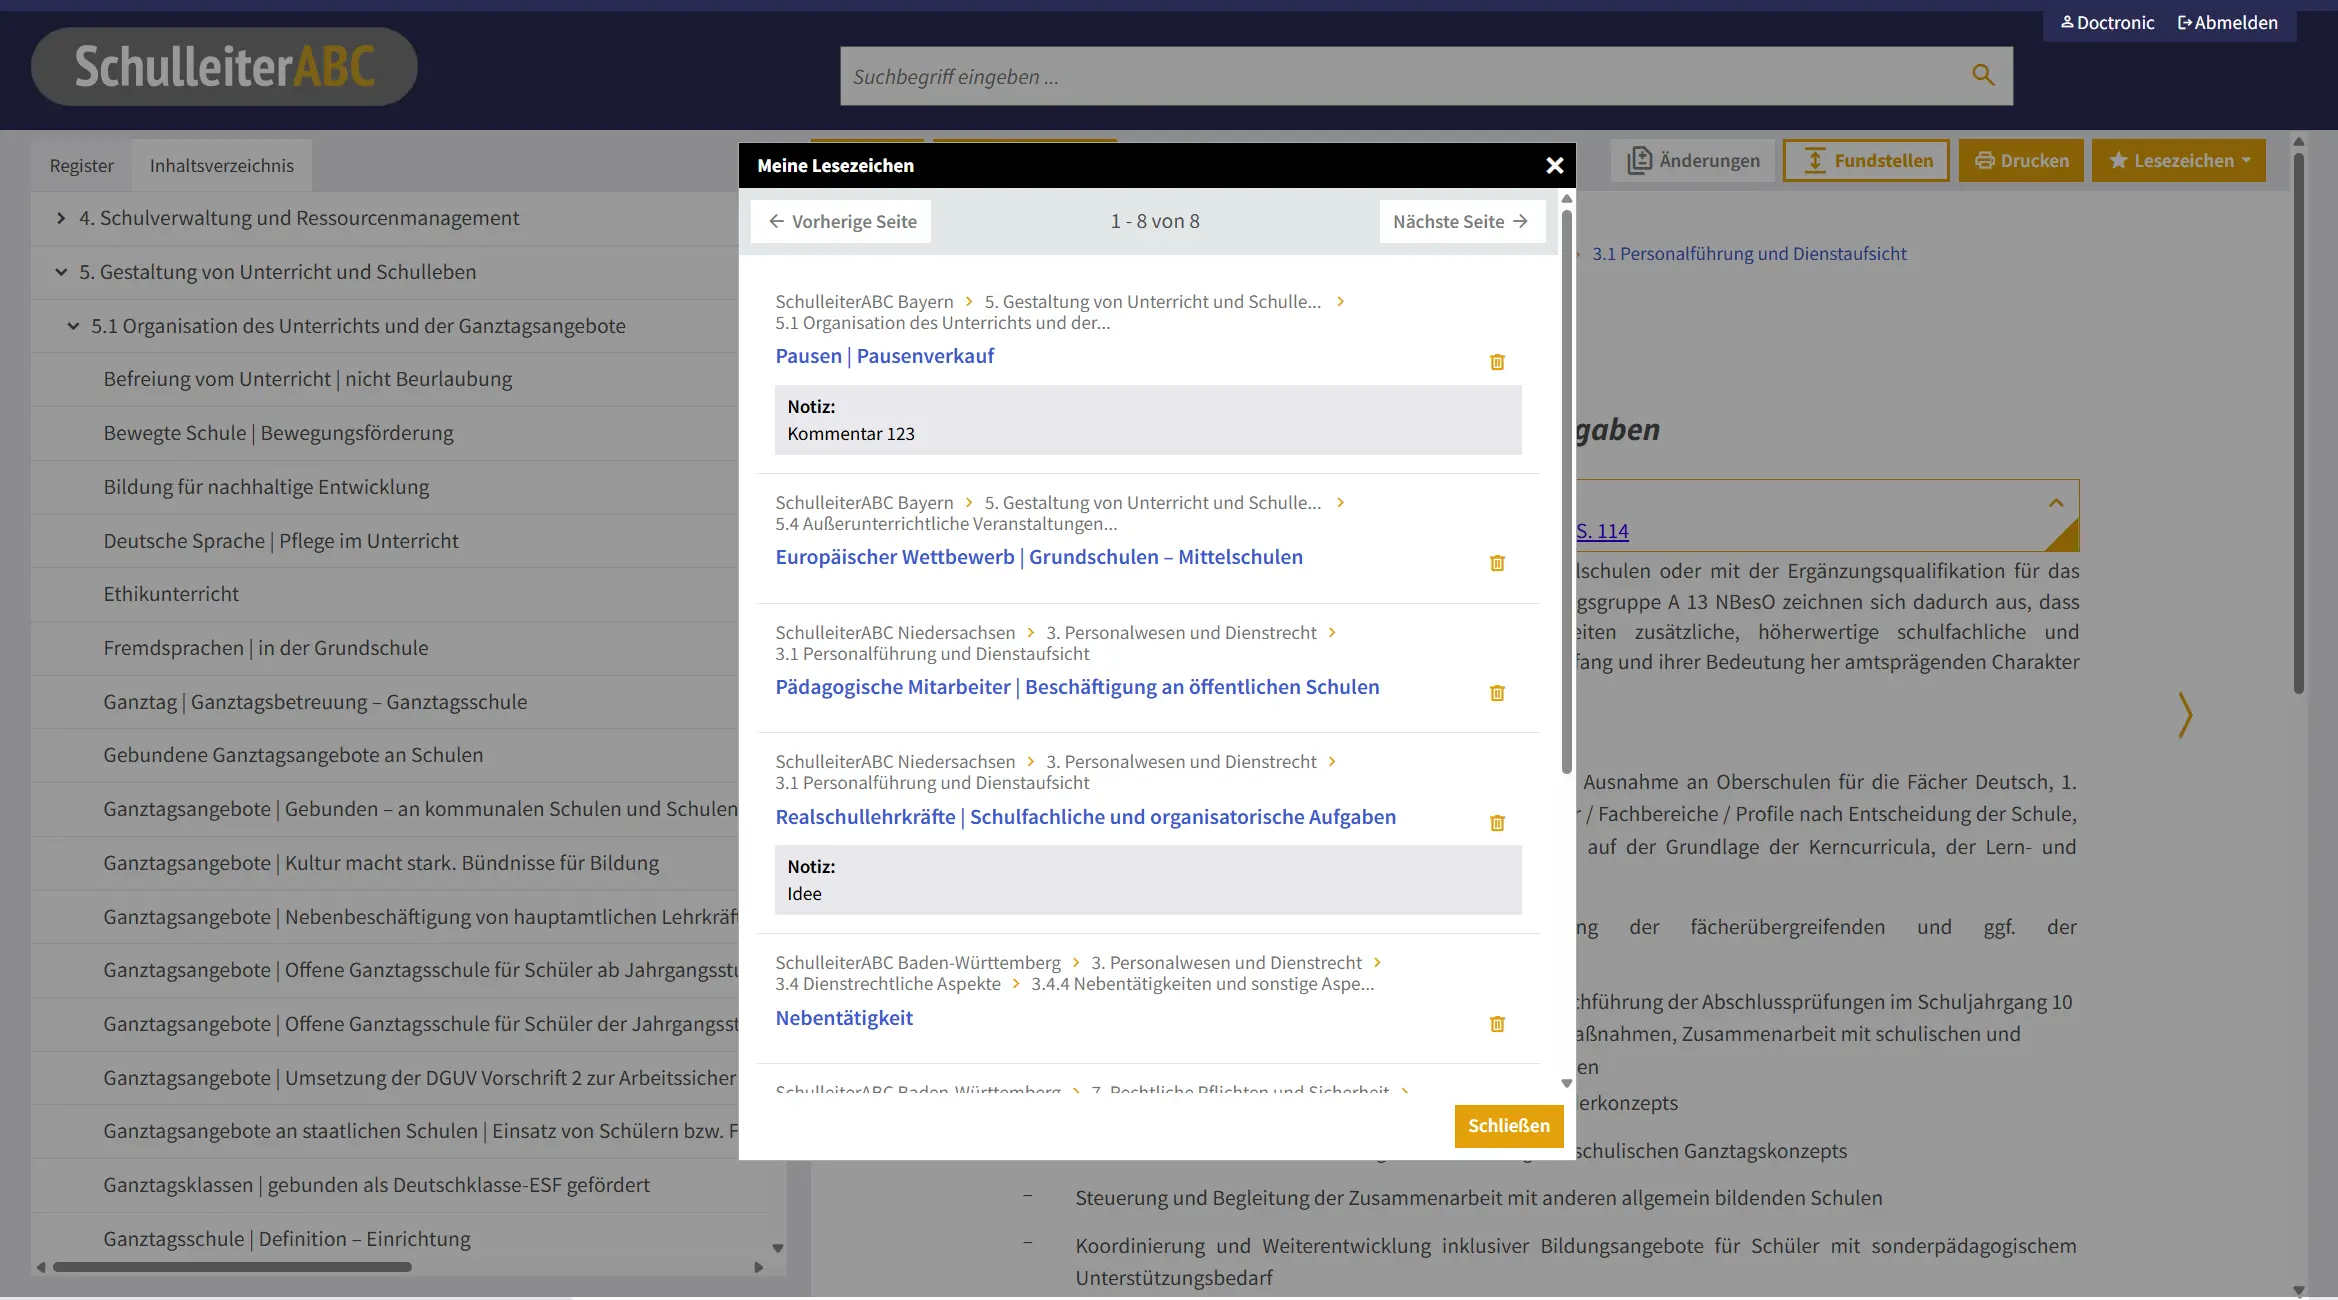Click the Nächste Seite button
This screenshot has width=2338, height=1300.
click(1462, 222)
